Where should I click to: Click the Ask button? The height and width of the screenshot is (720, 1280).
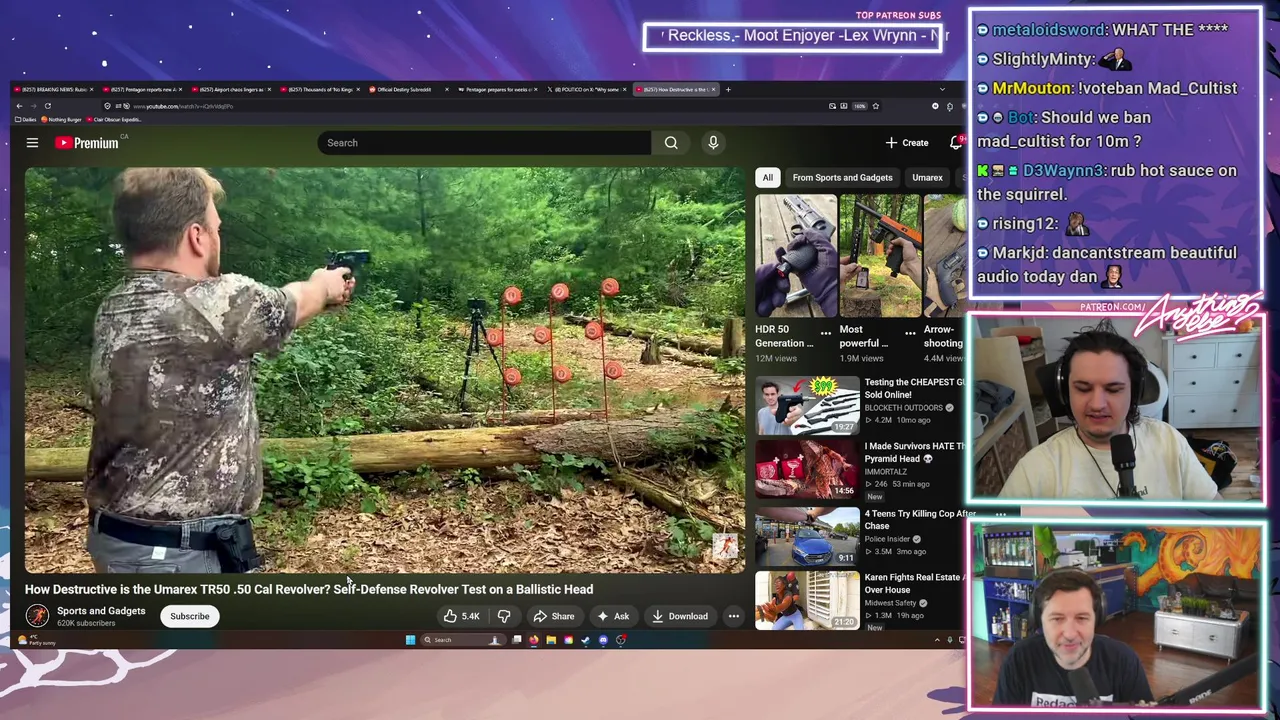click(613, 616)
